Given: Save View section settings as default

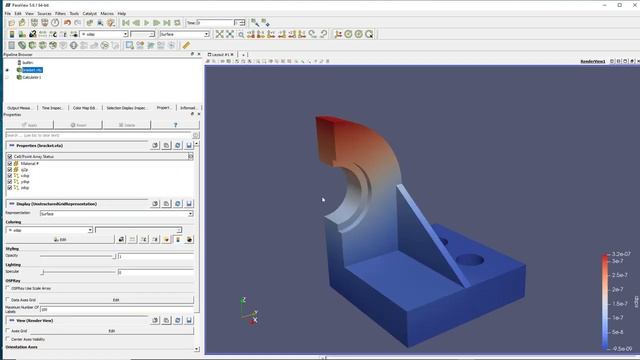Looking at the screenshot, I should pyautogui.click(x=189, y=320).
